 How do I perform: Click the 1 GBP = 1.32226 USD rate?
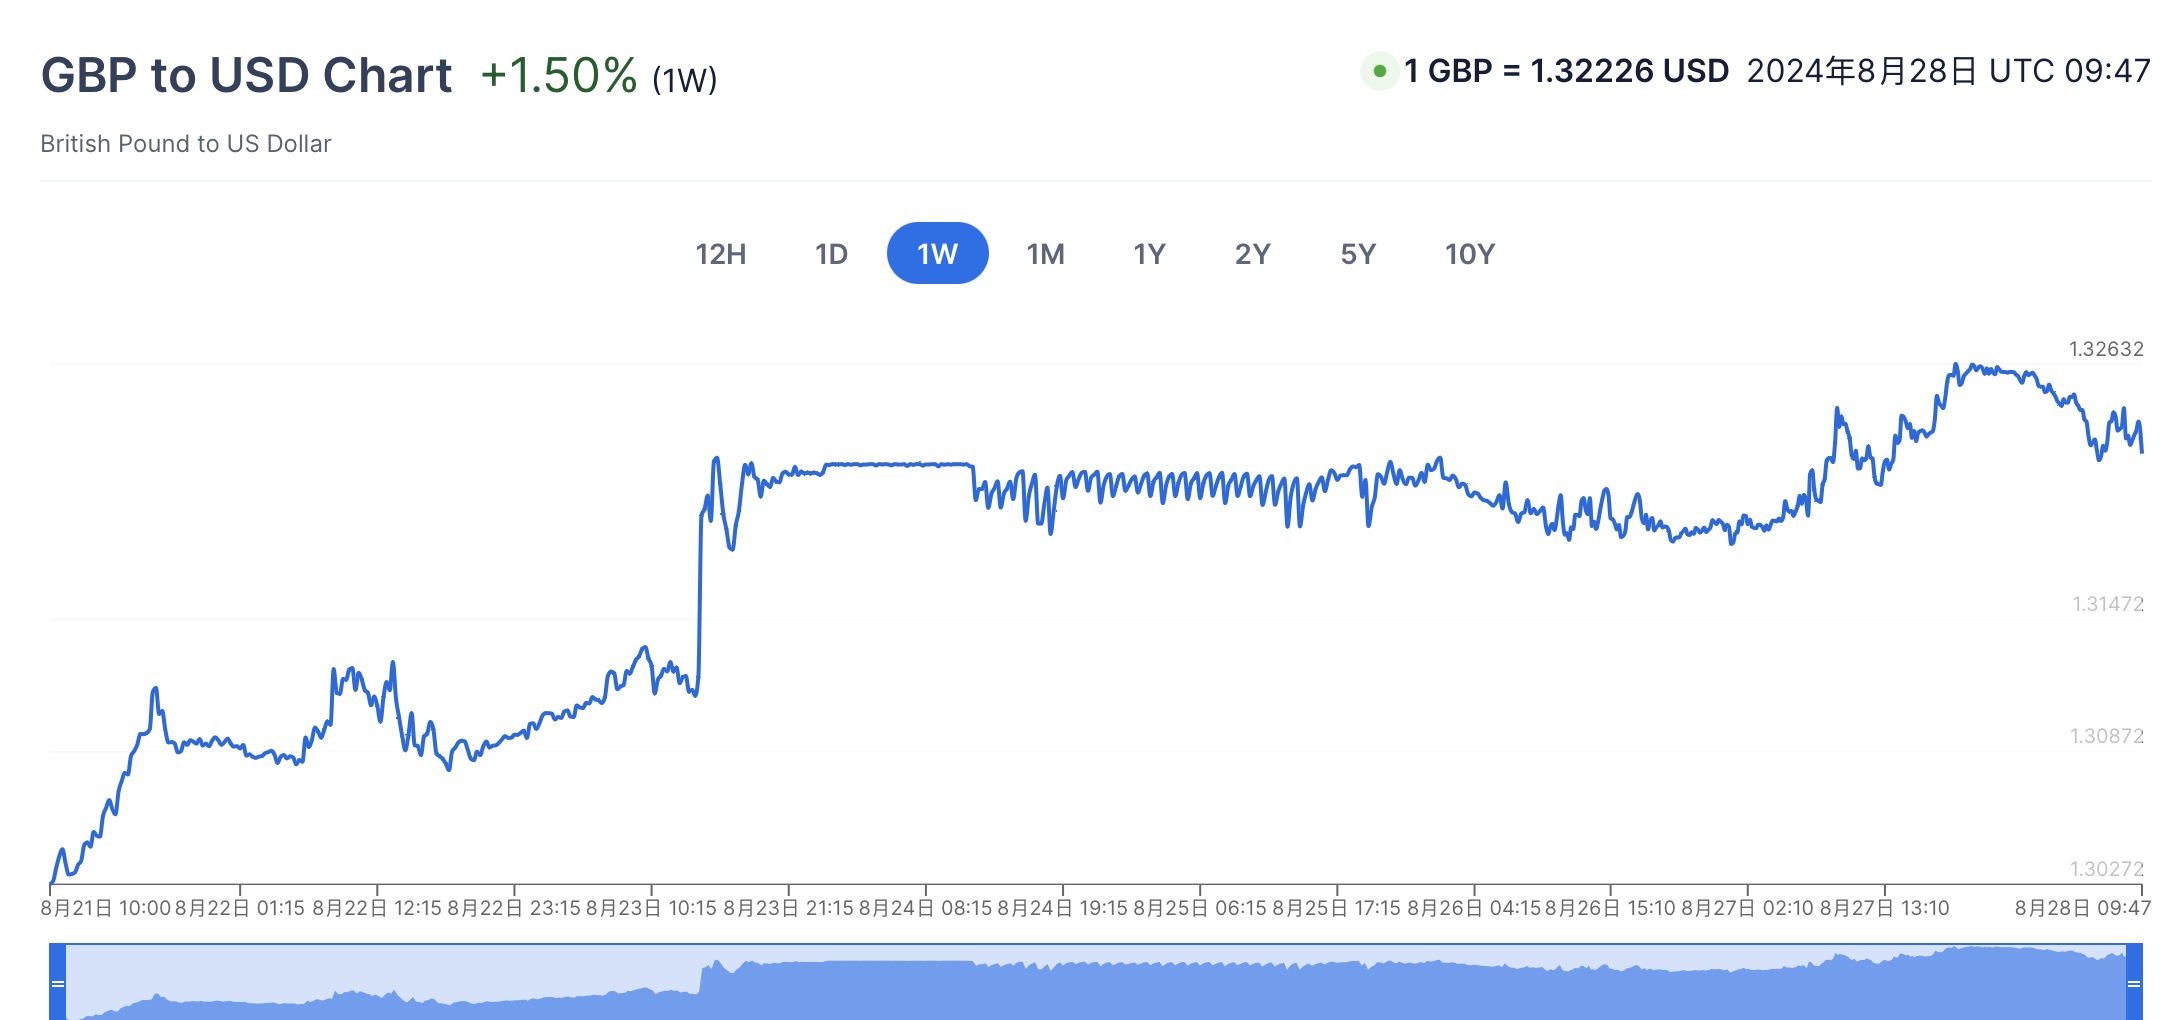1566,71
